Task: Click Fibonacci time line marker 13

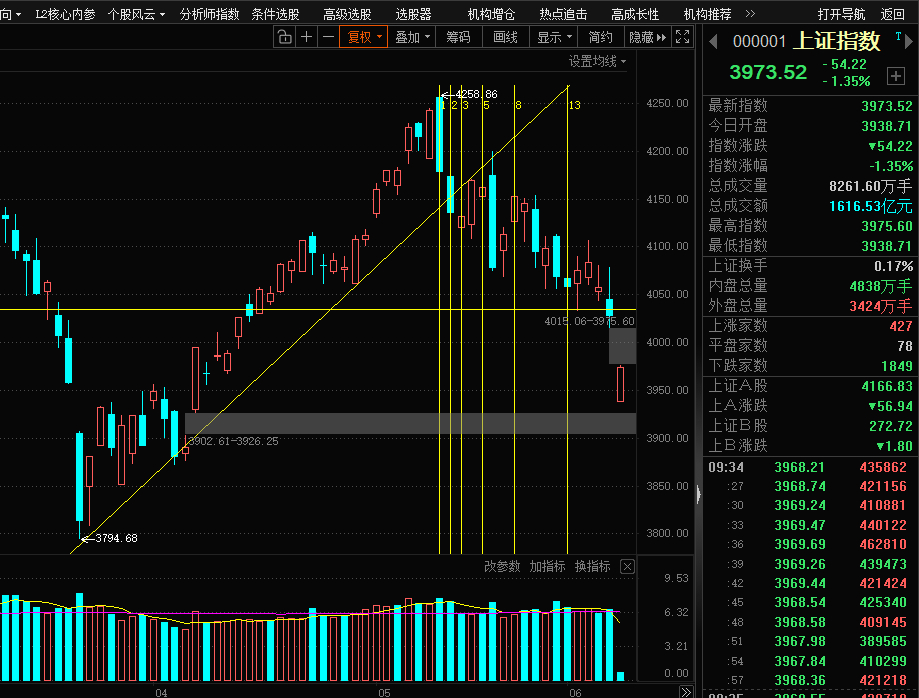Action: coord(574,105)
